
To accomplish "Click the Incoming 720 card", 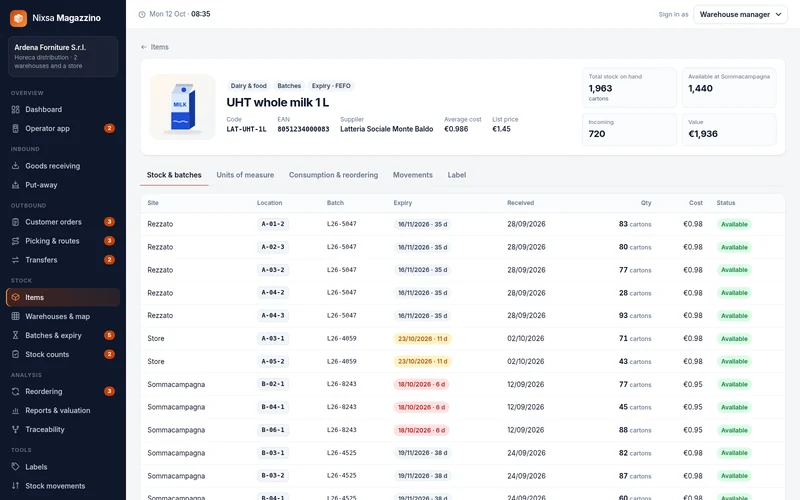I will (630, 129).
